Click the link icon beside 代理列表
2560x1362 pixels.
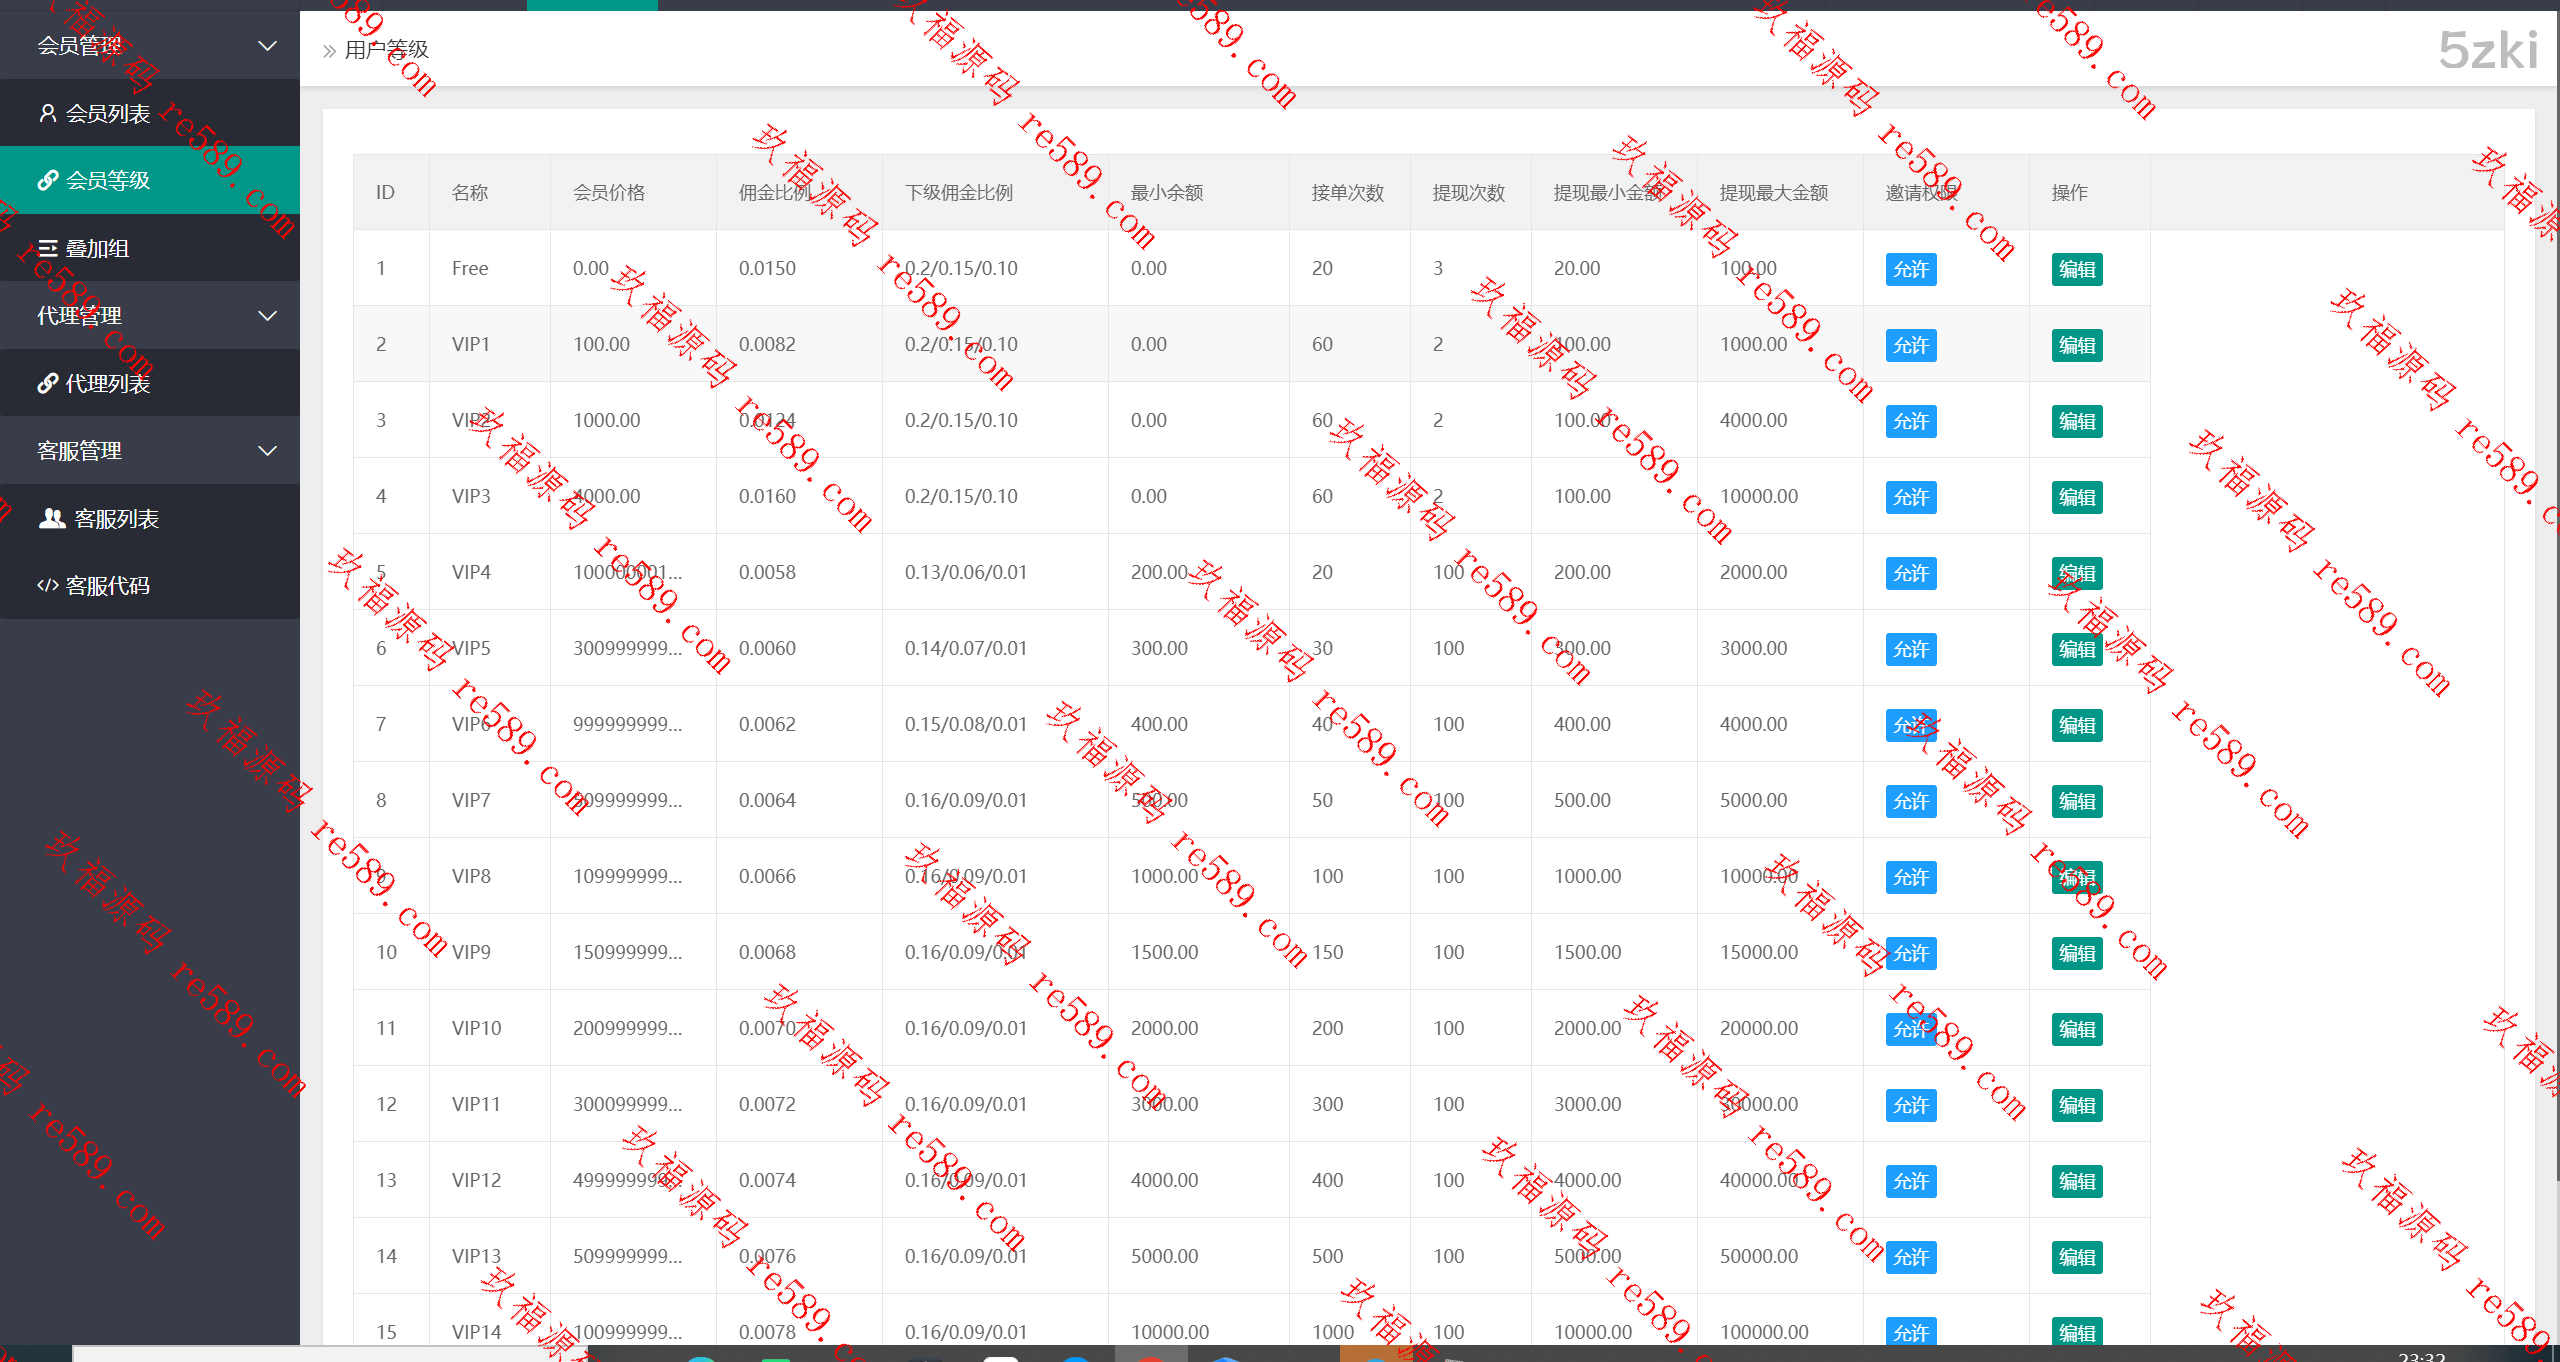click(47, 383)
